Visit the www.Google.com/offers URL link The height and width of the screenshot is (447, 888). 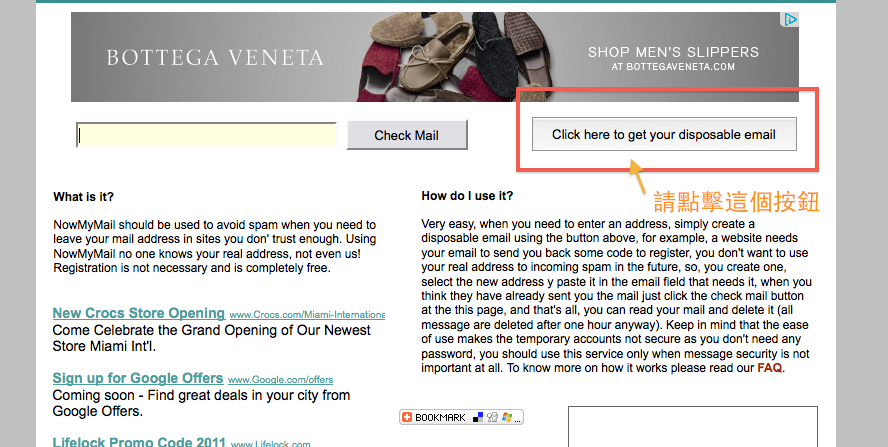(x=280, y=380)
